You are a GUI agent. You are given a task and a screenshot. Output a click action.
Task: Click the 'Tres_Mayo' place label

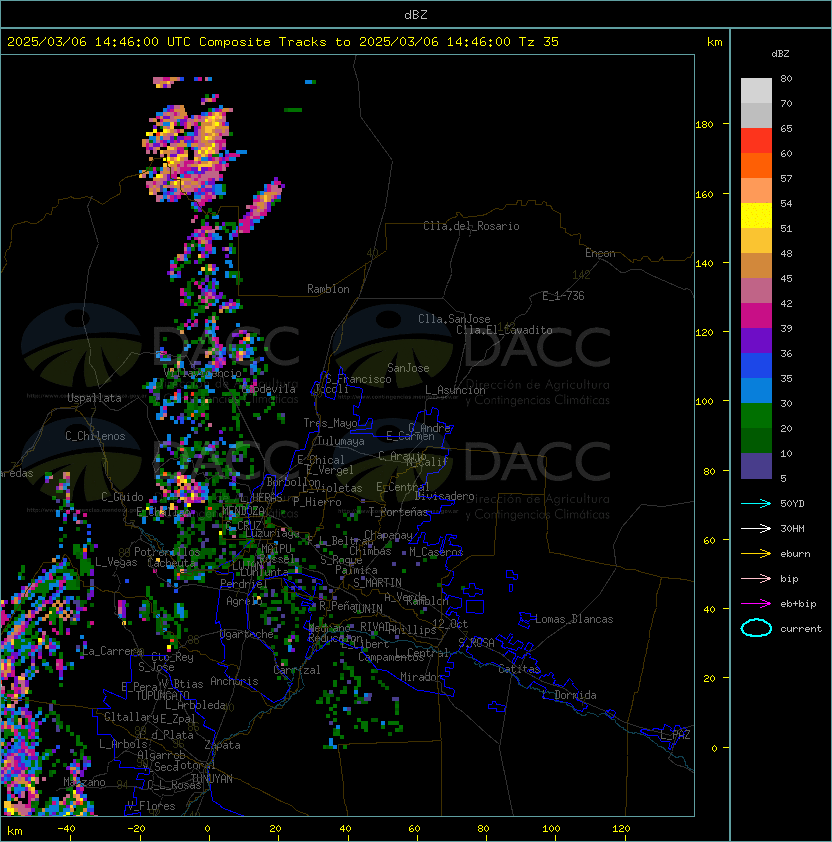[330, 423]
